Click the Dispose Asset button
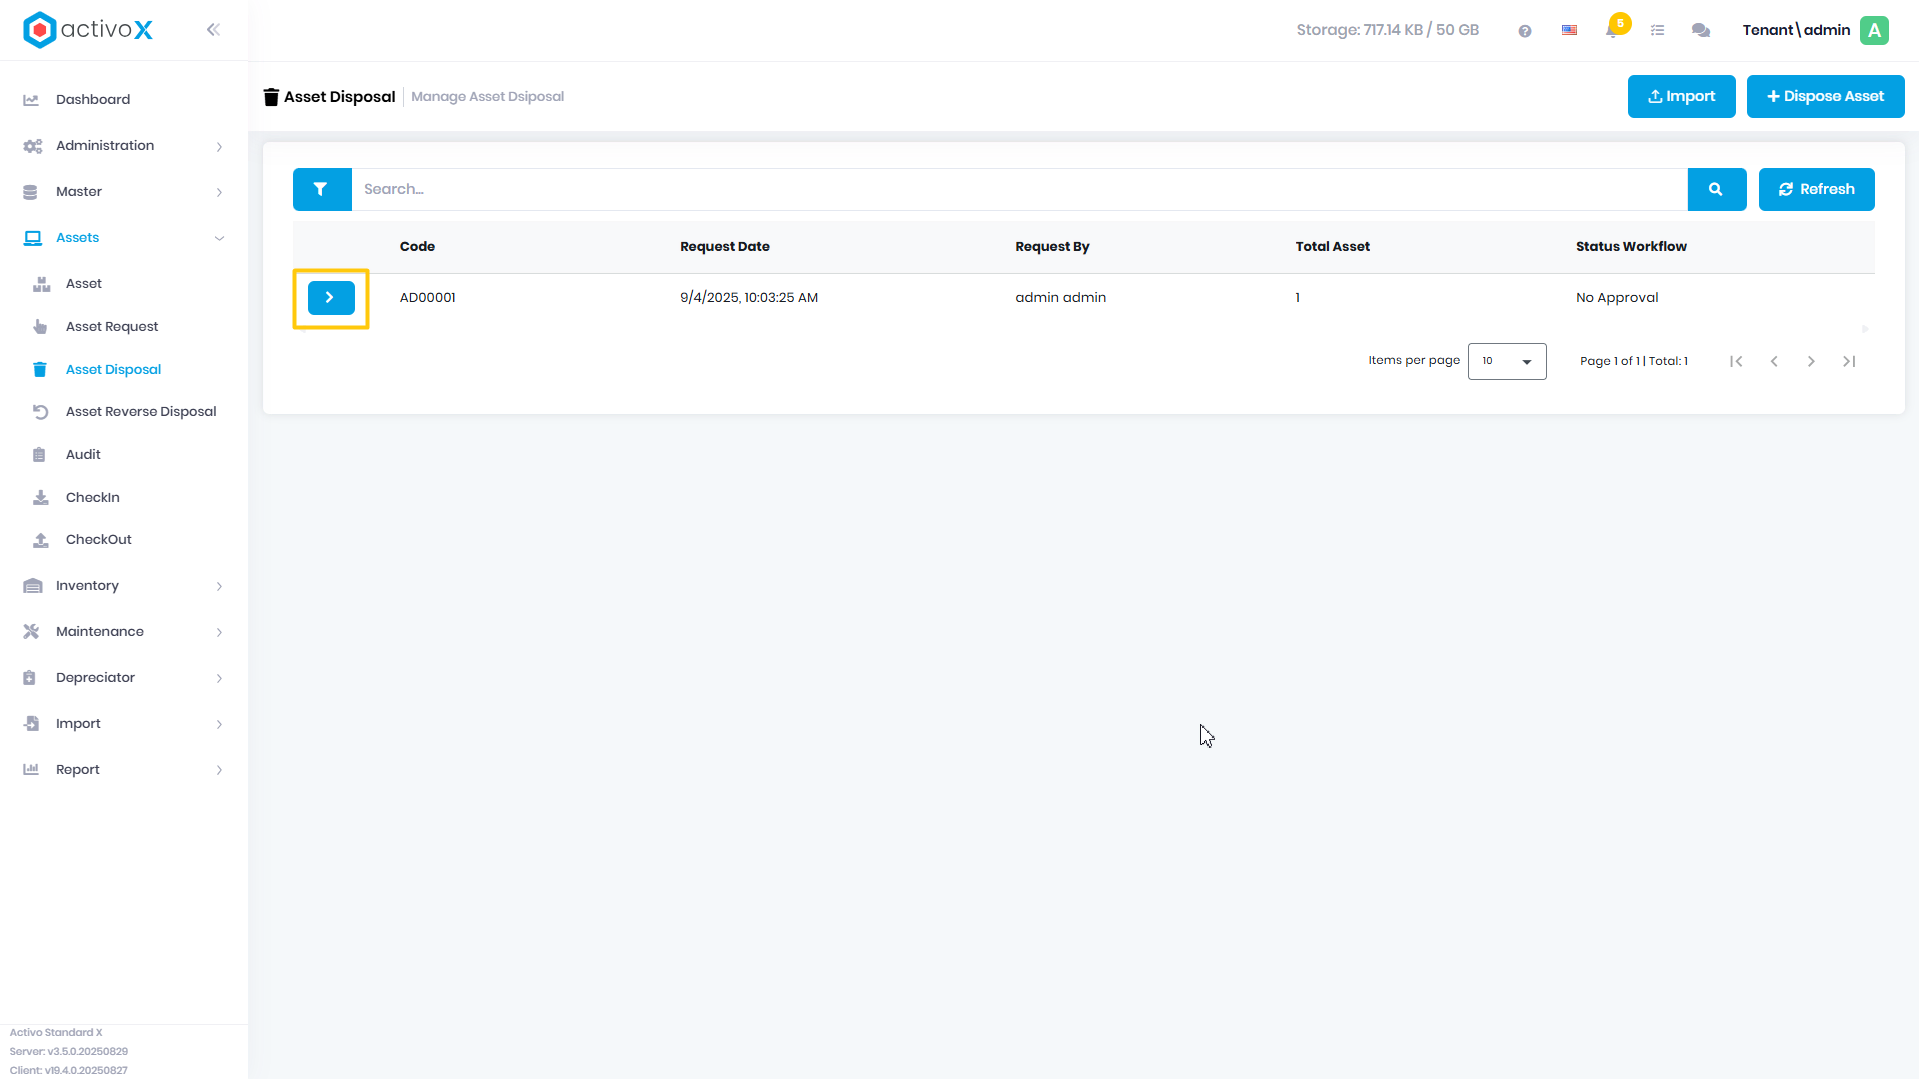1919x1079 pixels. coord(1826,97)
